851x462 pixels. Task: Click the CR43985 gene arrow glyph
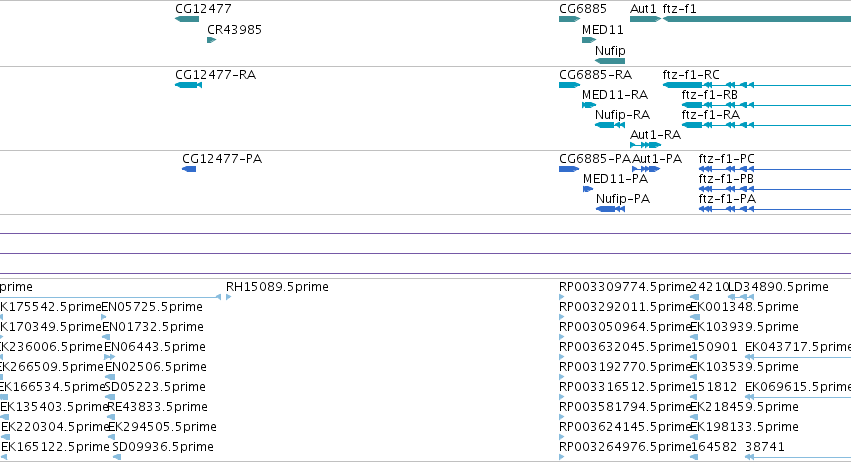tap(212, 40)
